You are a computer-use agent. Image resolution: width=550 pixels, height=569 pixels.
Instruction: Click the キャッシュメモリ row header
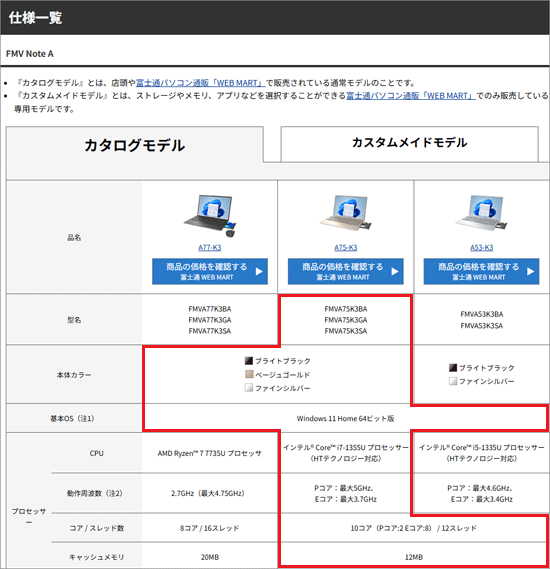[x=97, y=557]
